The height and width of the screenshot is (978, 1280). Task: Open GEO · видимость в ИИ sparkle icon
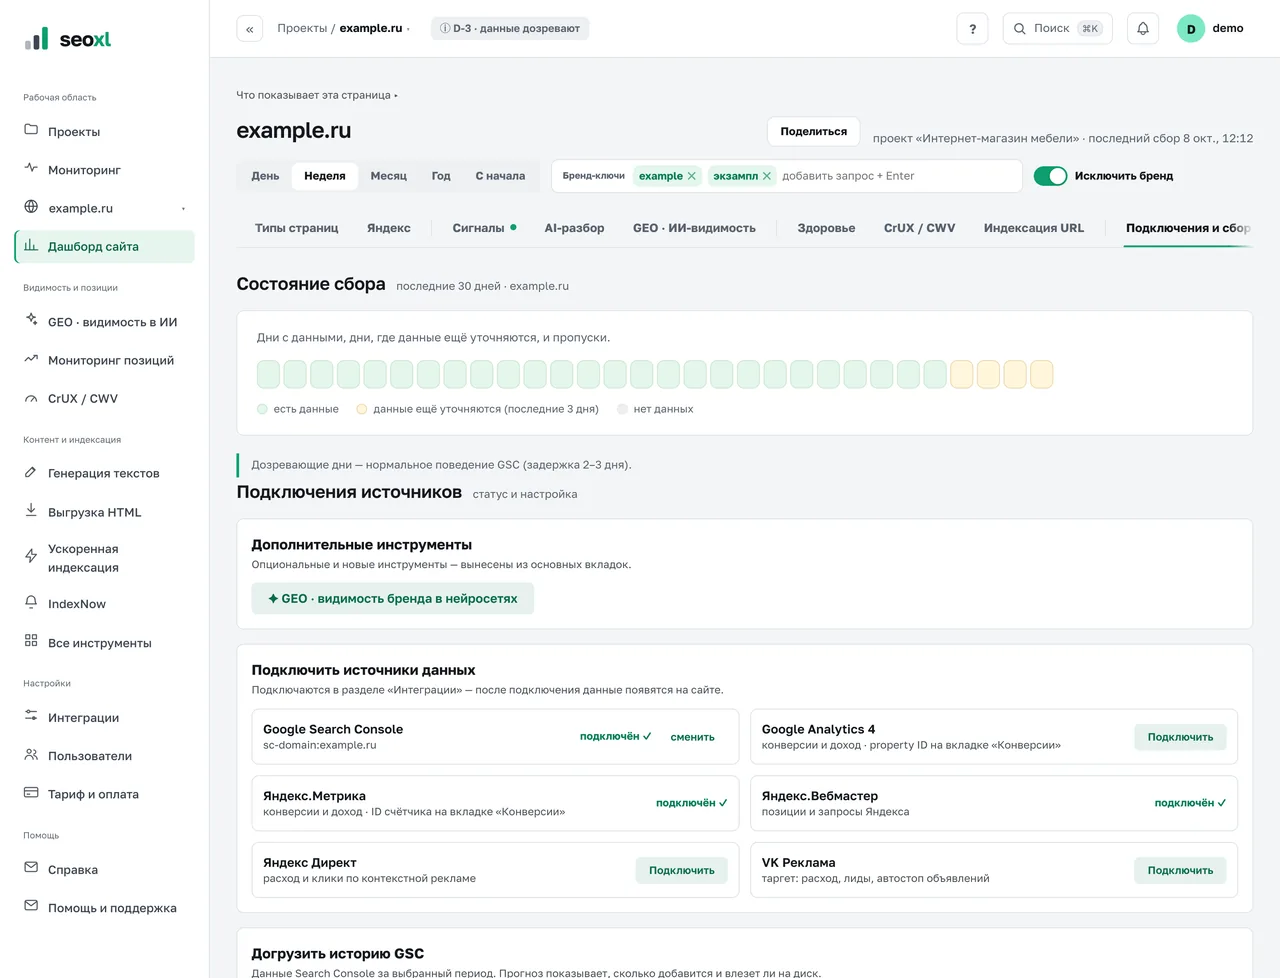coord(31,320)
